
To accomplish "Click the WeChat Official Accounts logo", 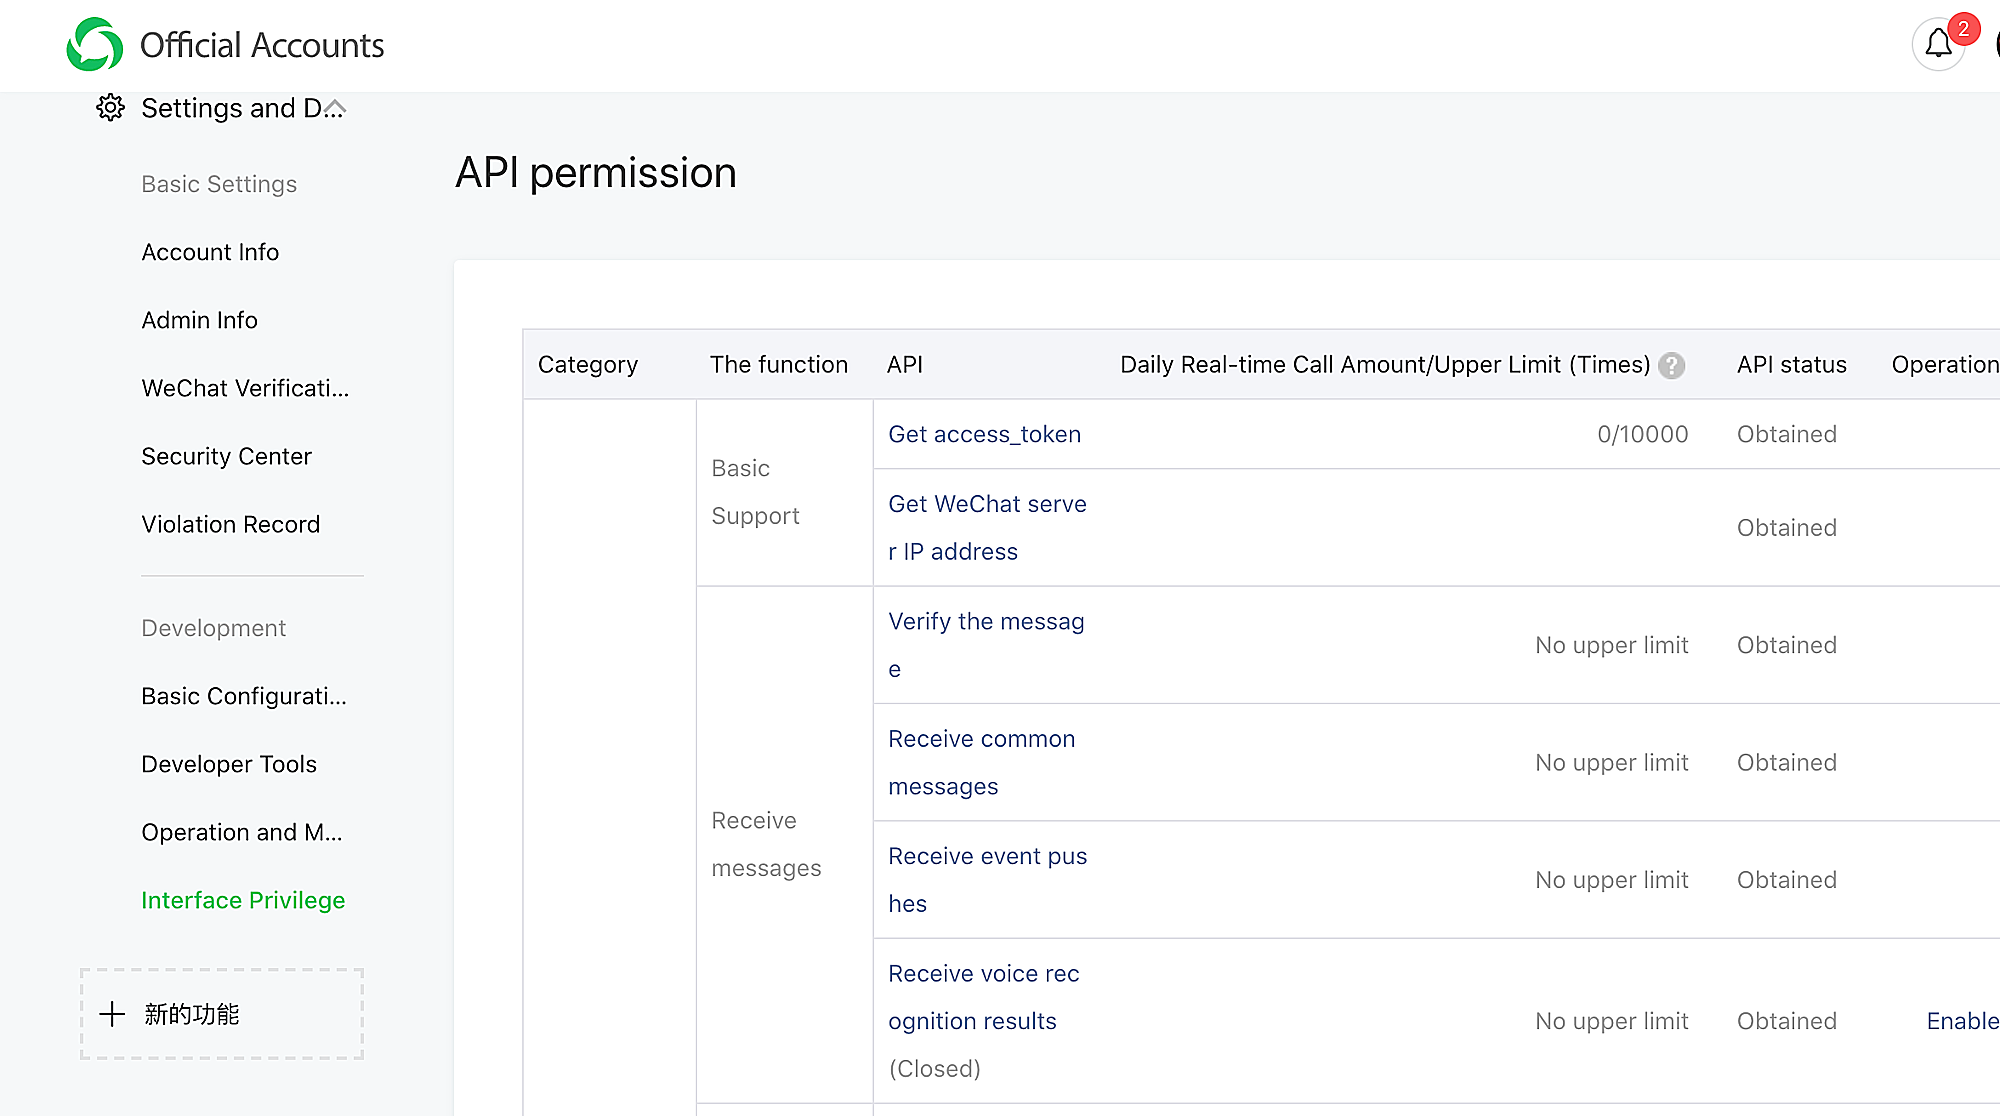I will tap(95, 45).
